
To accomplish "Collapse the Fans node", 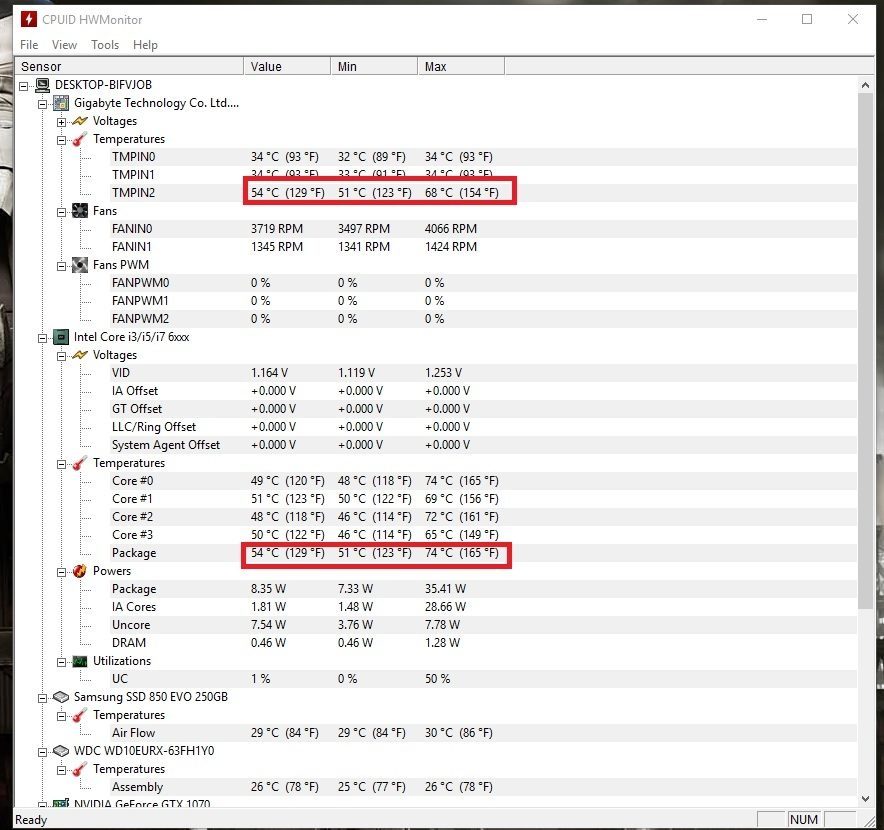I will click(61, 212).
